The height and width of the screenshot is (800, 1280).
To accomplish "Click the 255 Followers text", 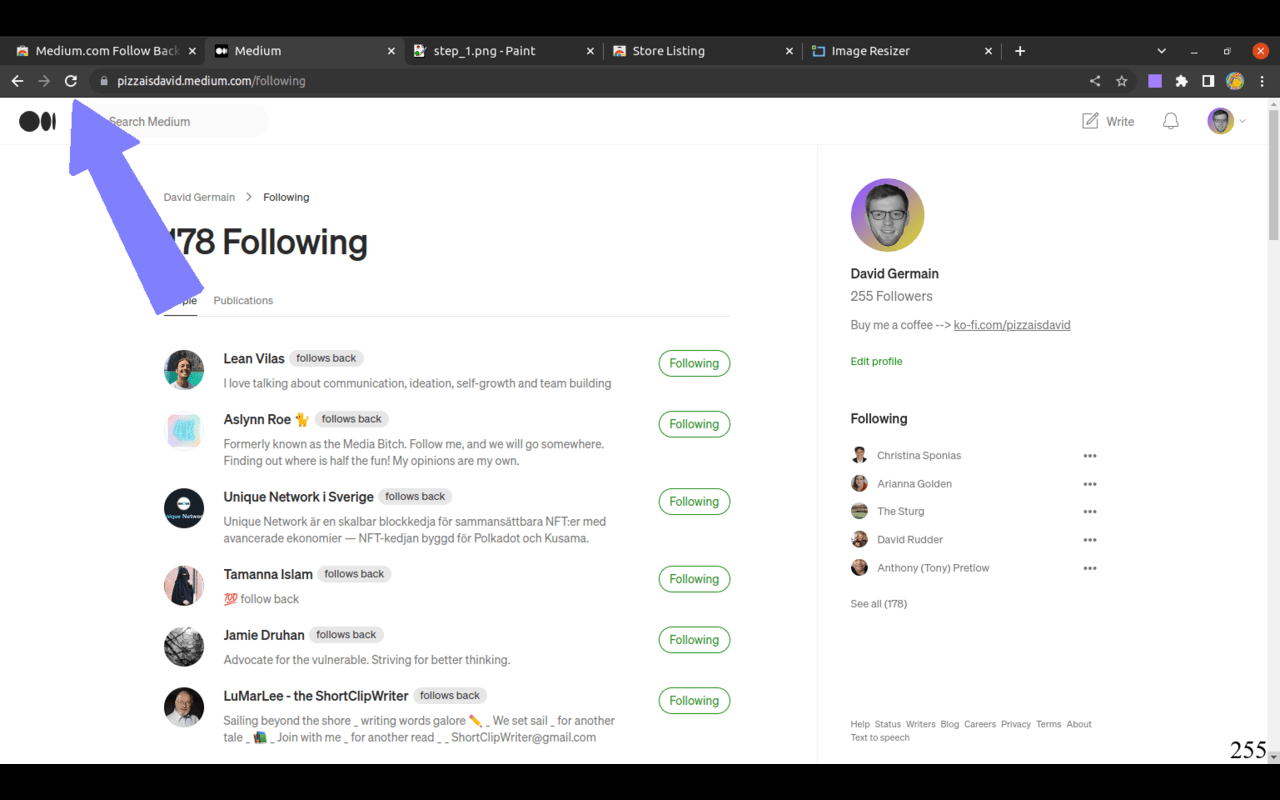I will pyautogui.click(x=891, y=297).
